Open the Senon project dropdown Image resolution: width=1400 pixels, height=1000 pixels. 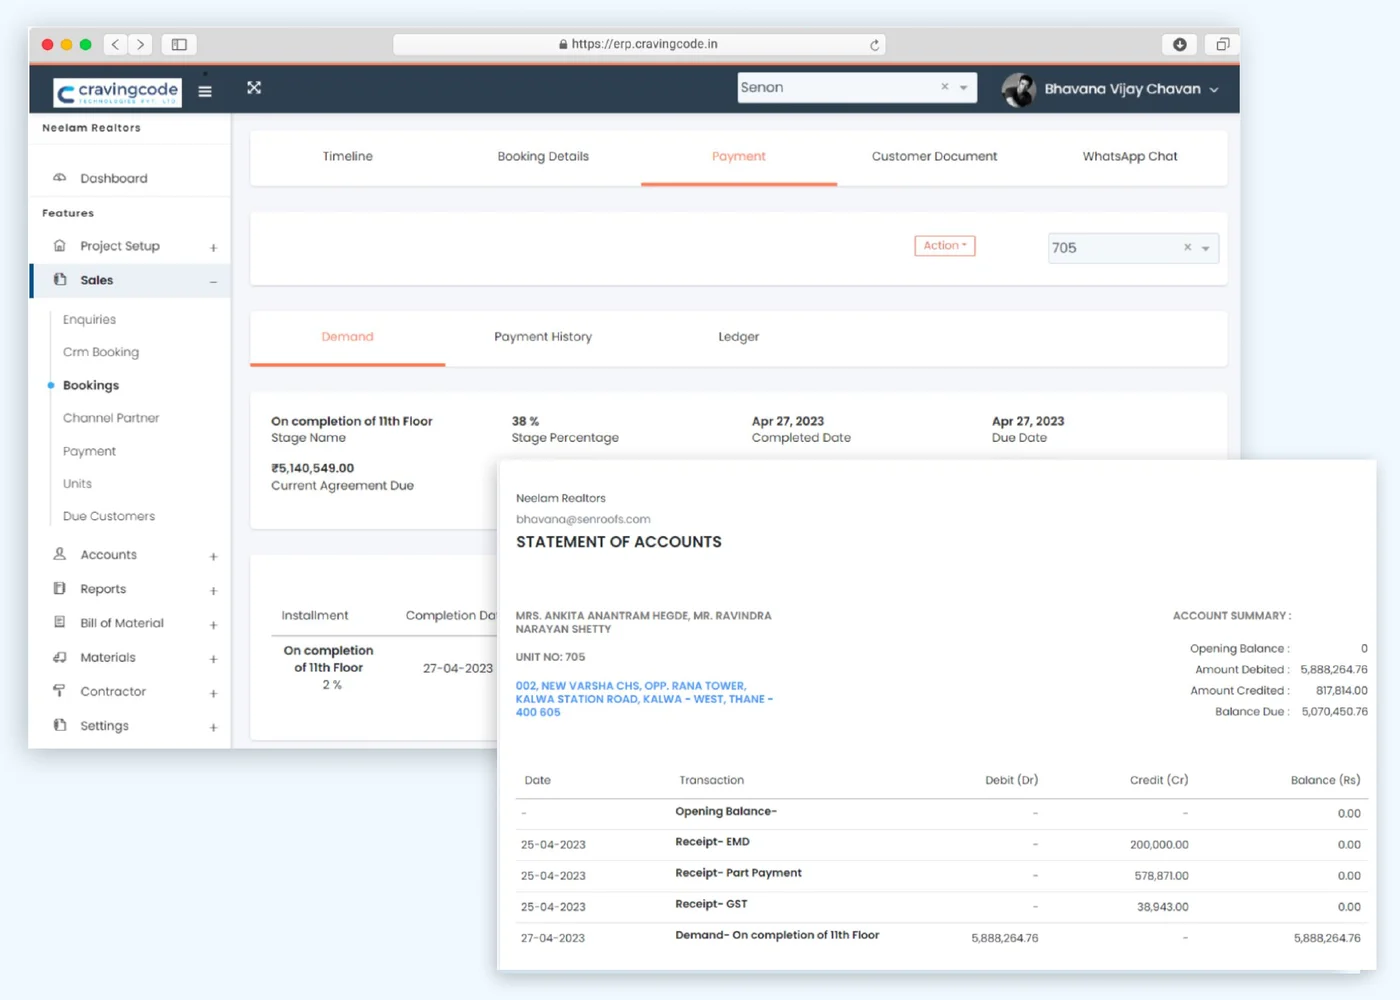[964, 88]
